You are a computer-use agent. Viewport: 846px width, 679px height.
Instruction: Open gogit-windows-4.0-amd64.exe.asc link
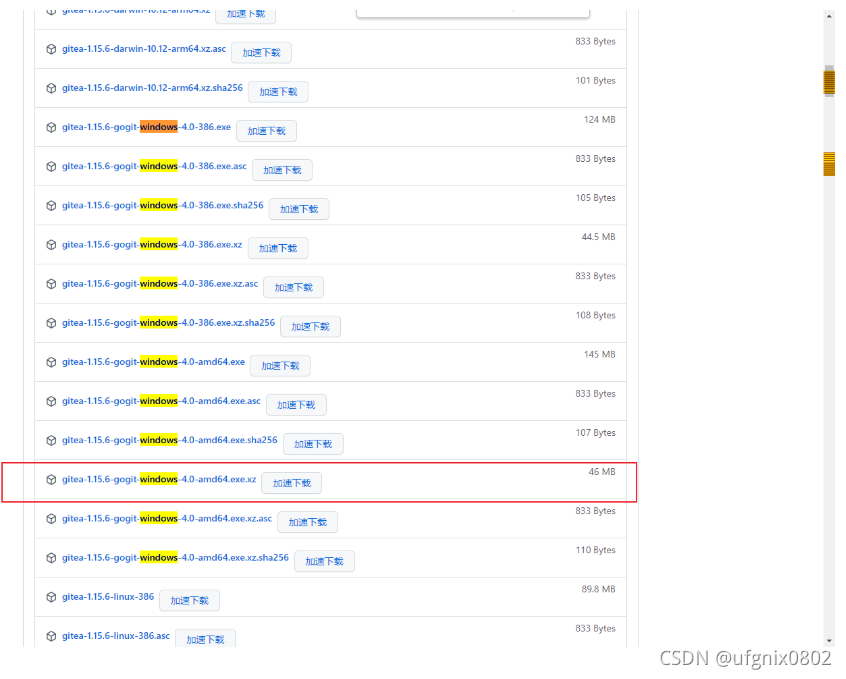pyautogui.click(x=161, y=401)
